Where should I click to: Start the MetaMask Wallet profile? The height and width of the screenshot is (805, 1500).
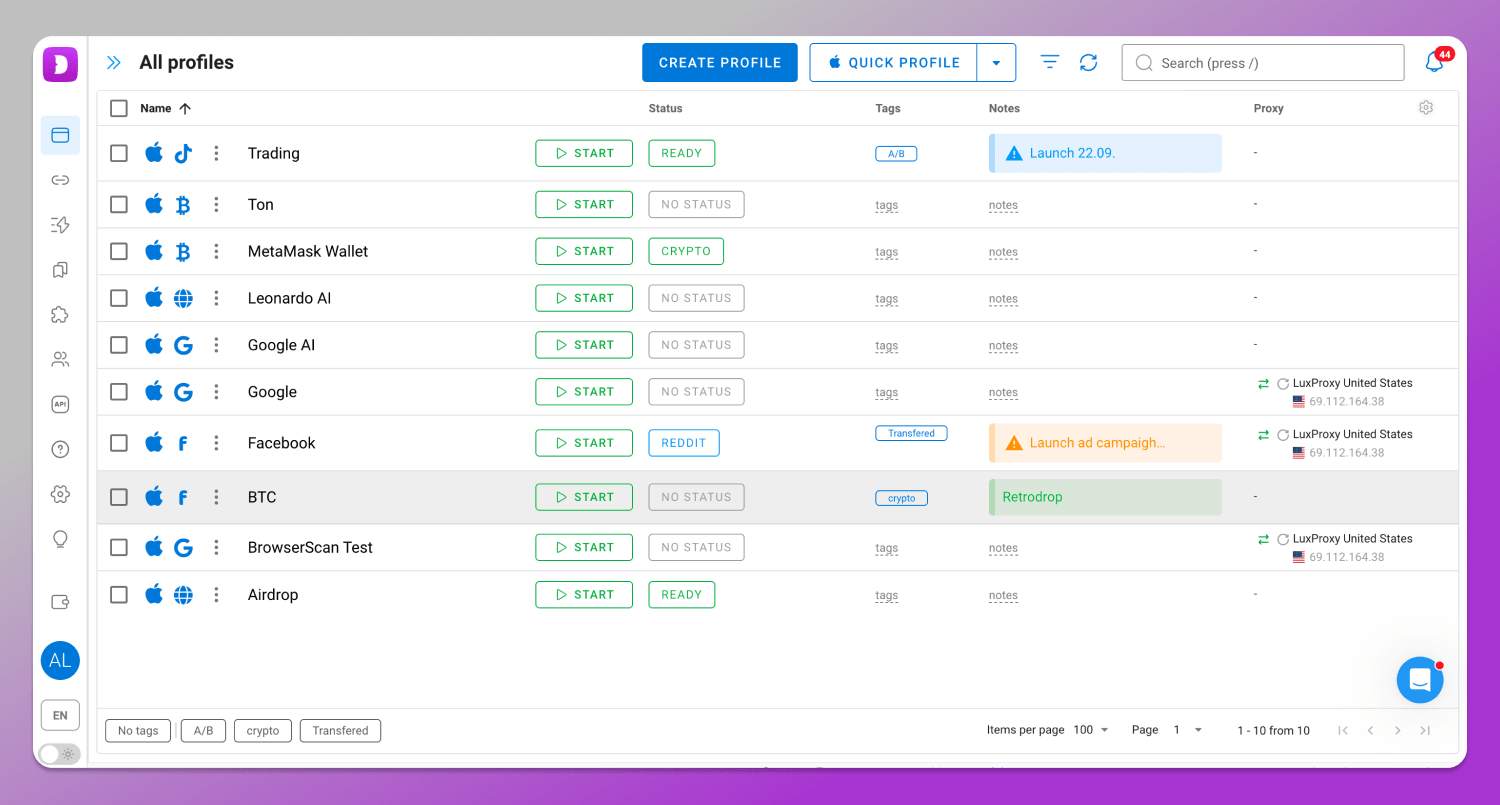(584, 251)
